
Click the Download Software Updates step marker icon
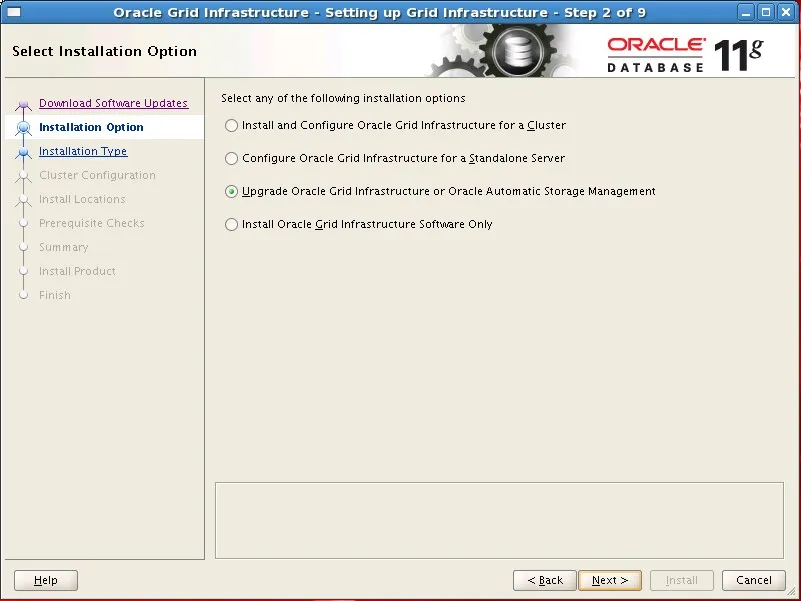tap(23, 104)
